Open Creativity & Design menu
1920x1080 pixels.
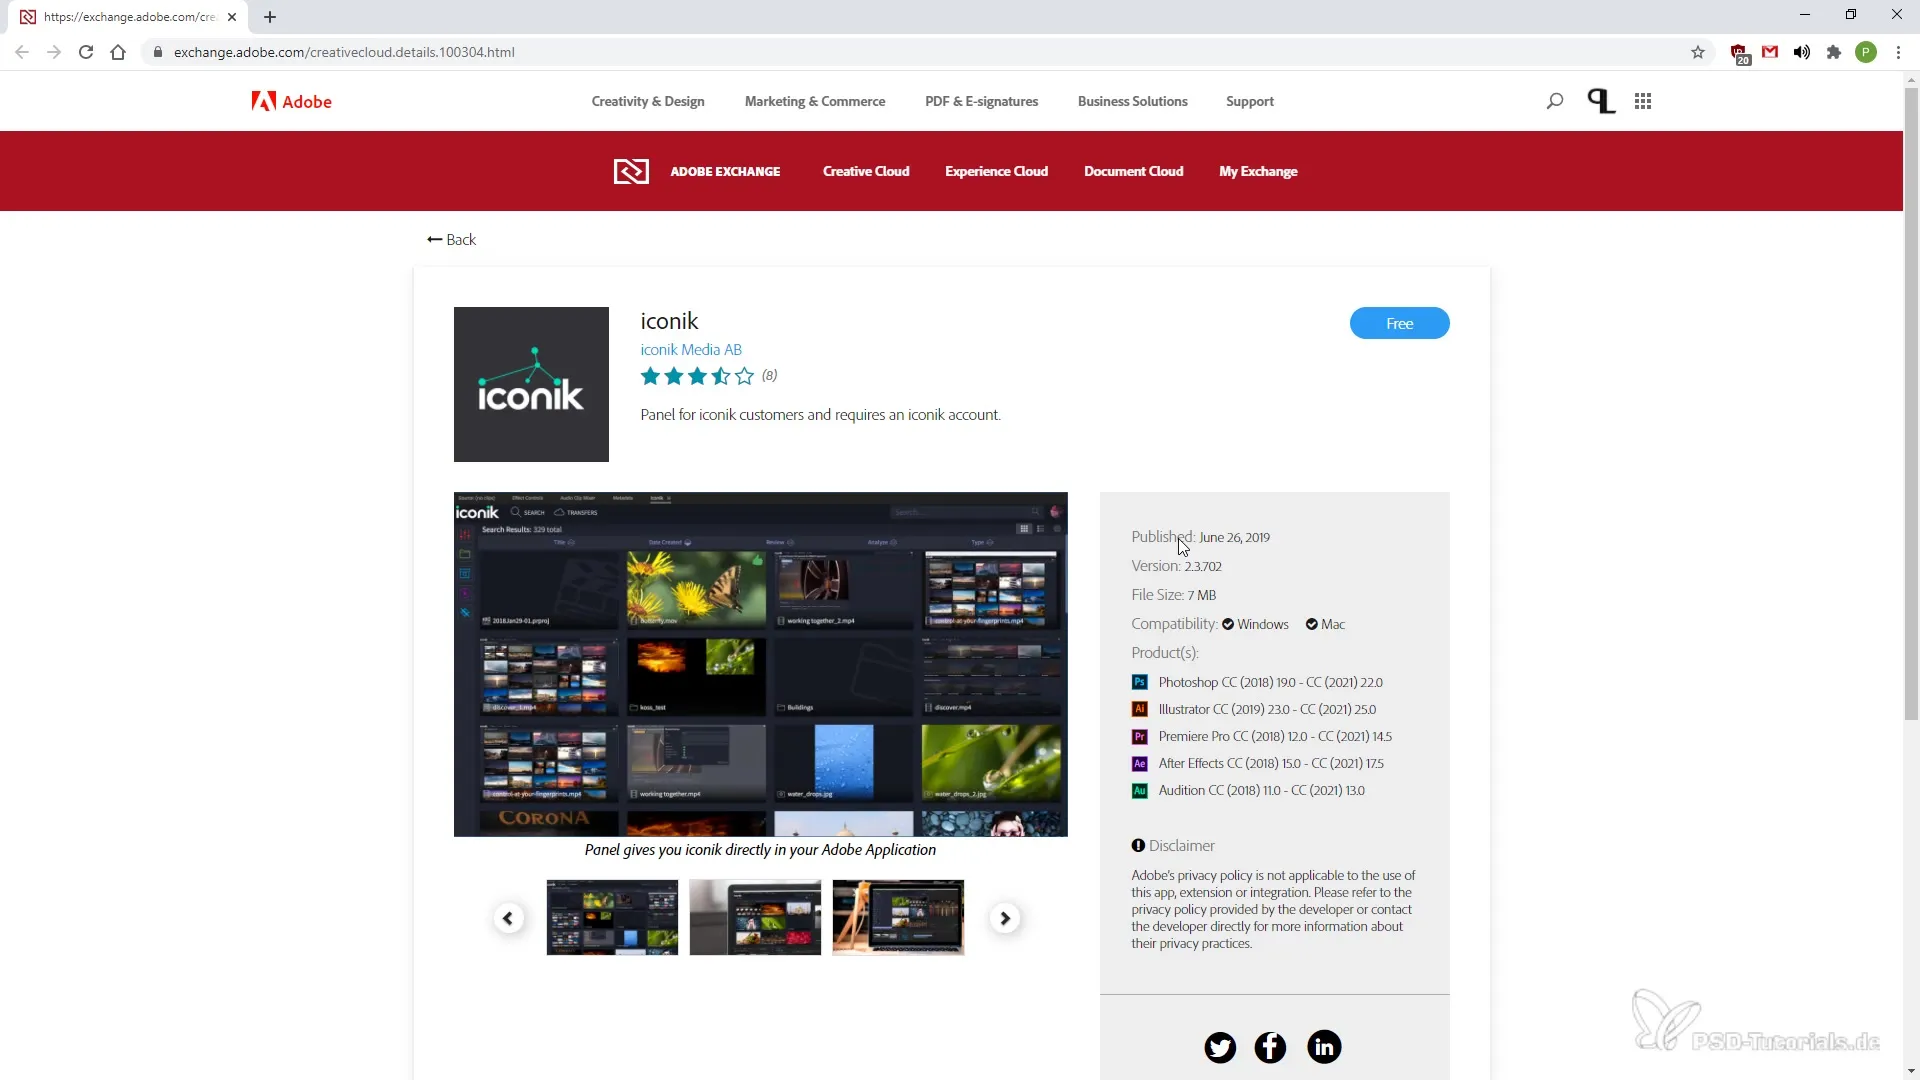pos(648,101)
